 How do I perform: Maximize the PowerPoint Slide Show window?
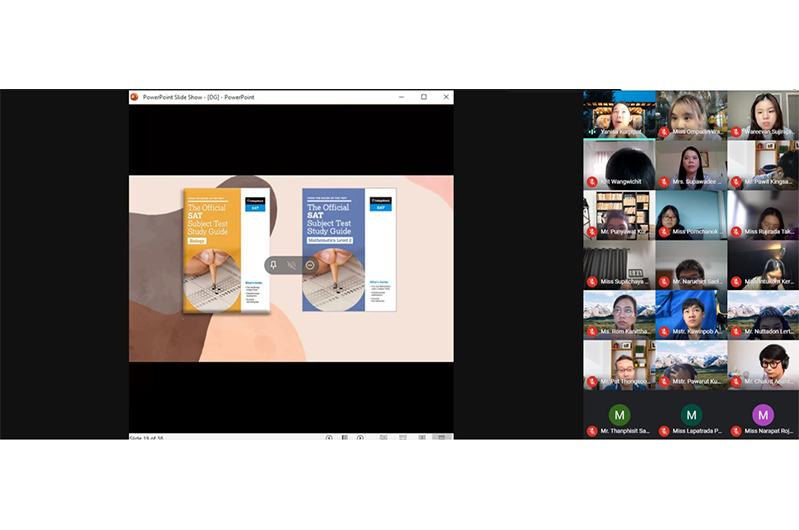(423, 97)
